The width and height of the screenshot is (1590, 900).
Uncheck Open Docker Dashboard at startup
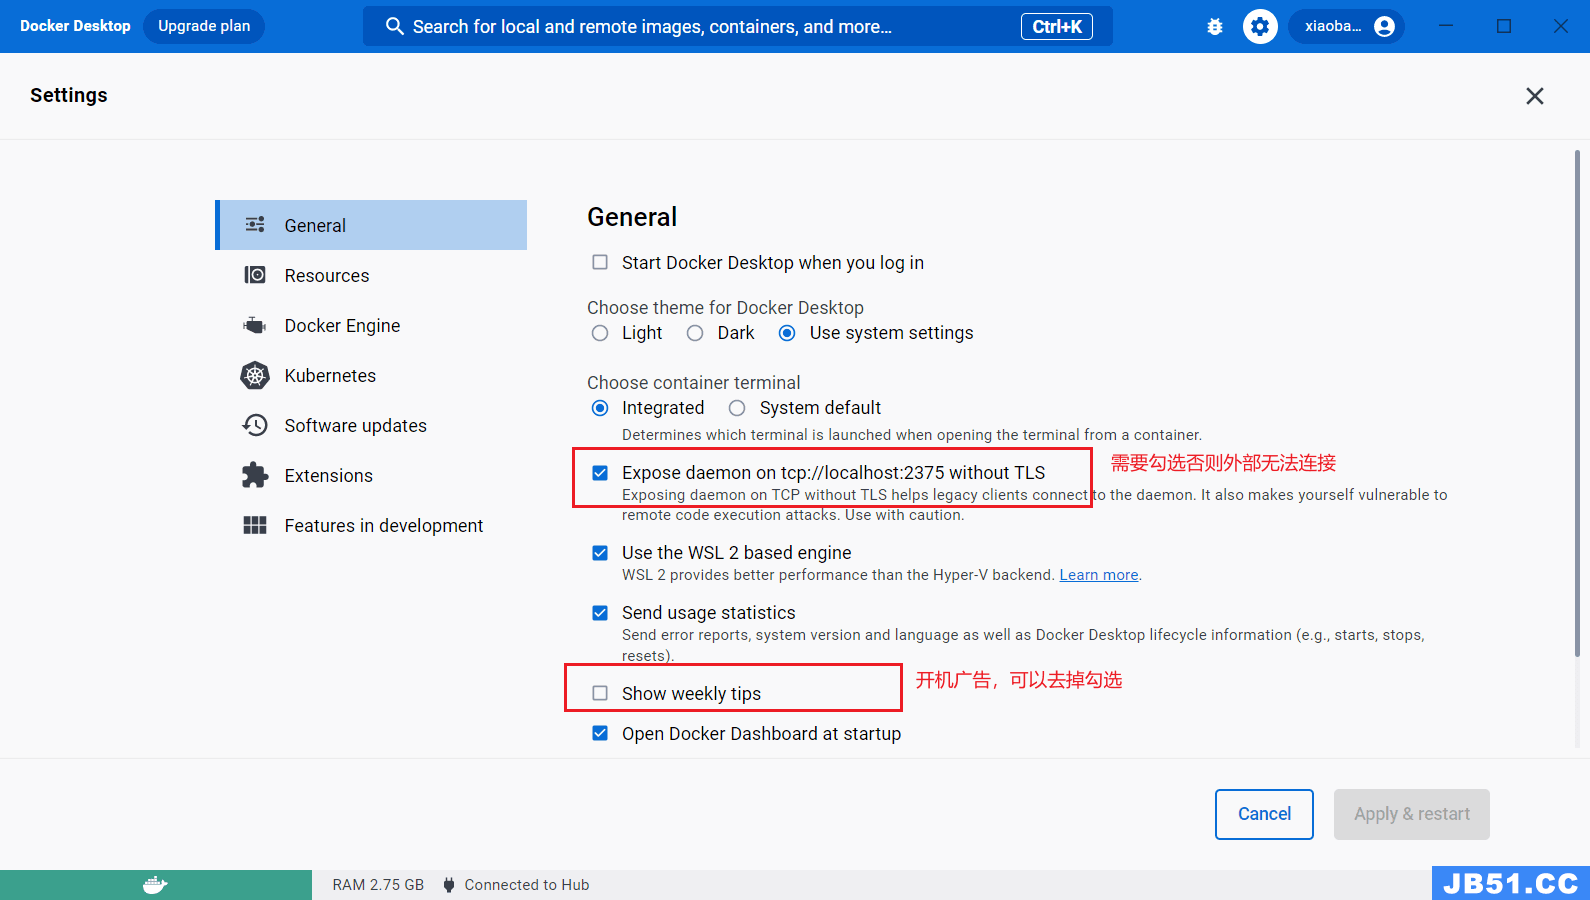(x=600, y=733)
